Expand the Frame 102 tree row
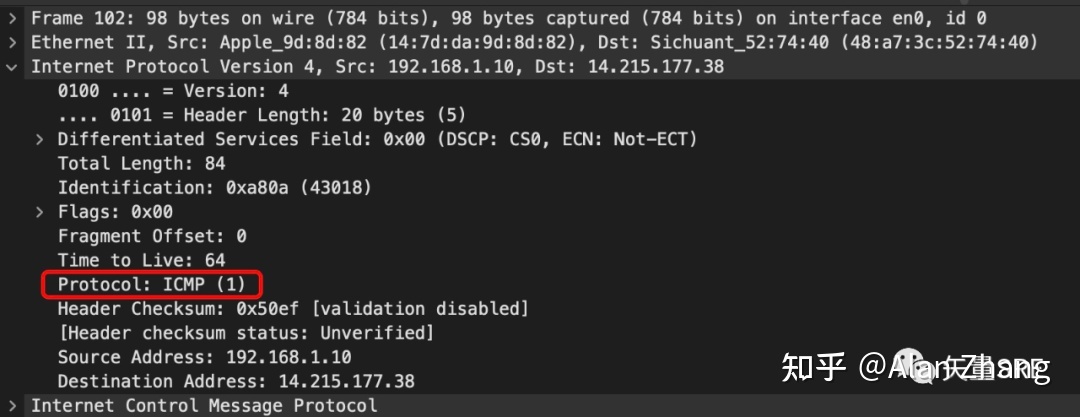 (x=13, y=19)
